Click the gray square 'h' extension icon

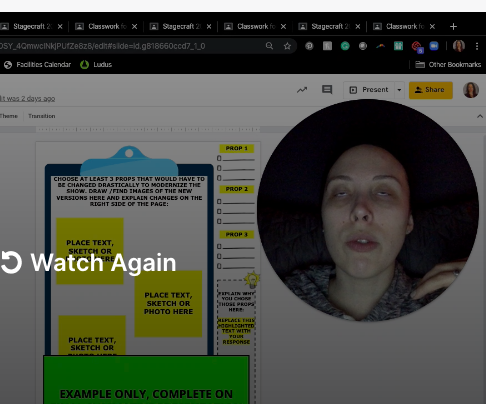coord(327,46)
